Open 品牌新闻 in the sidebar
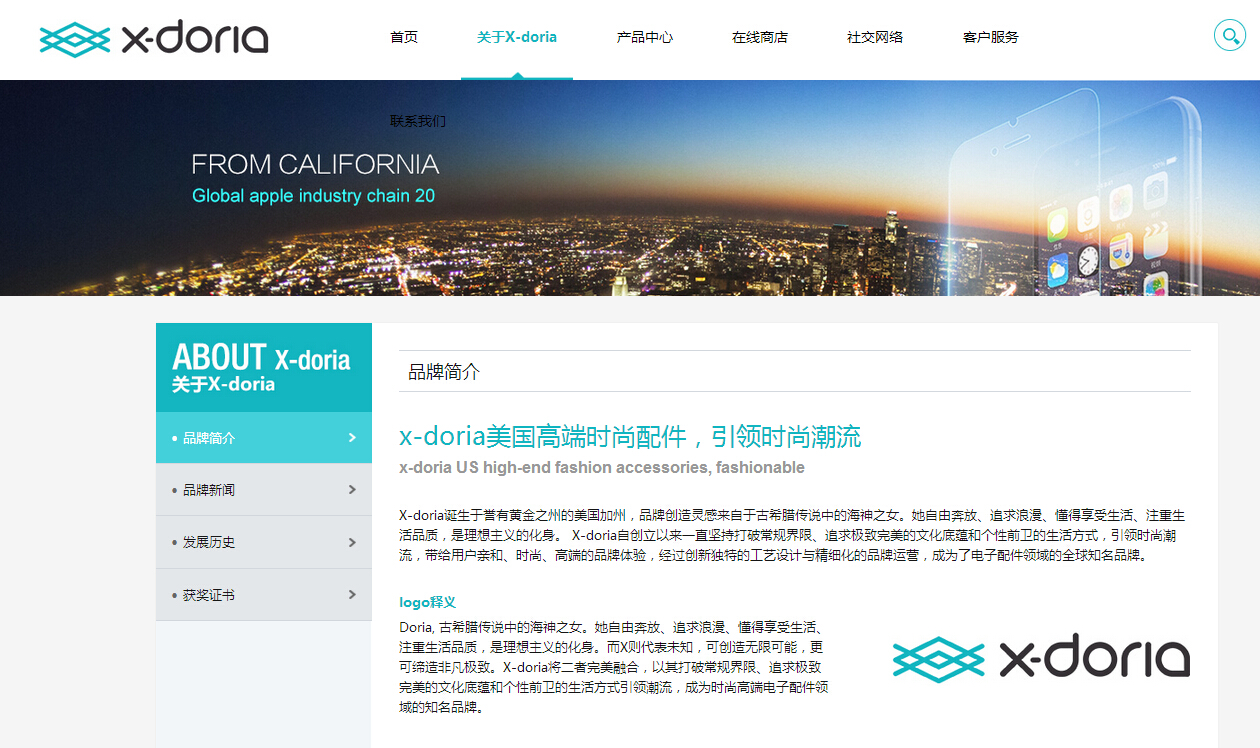The height and width of the screenshot is (748, 1260). tap(264, 490)
